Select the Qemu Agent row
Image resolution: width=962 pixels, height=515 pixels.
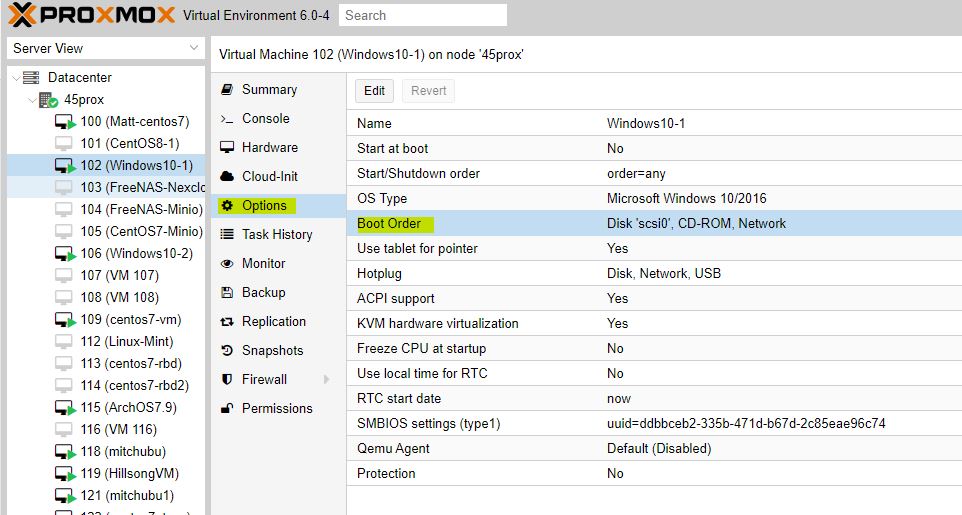pyautogui.click(x=654, y=449)
